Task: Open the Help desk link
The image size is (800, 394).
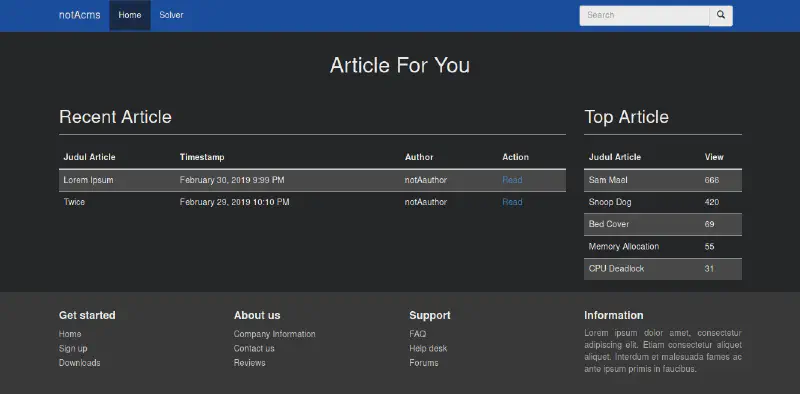Action: pos(428,349)
